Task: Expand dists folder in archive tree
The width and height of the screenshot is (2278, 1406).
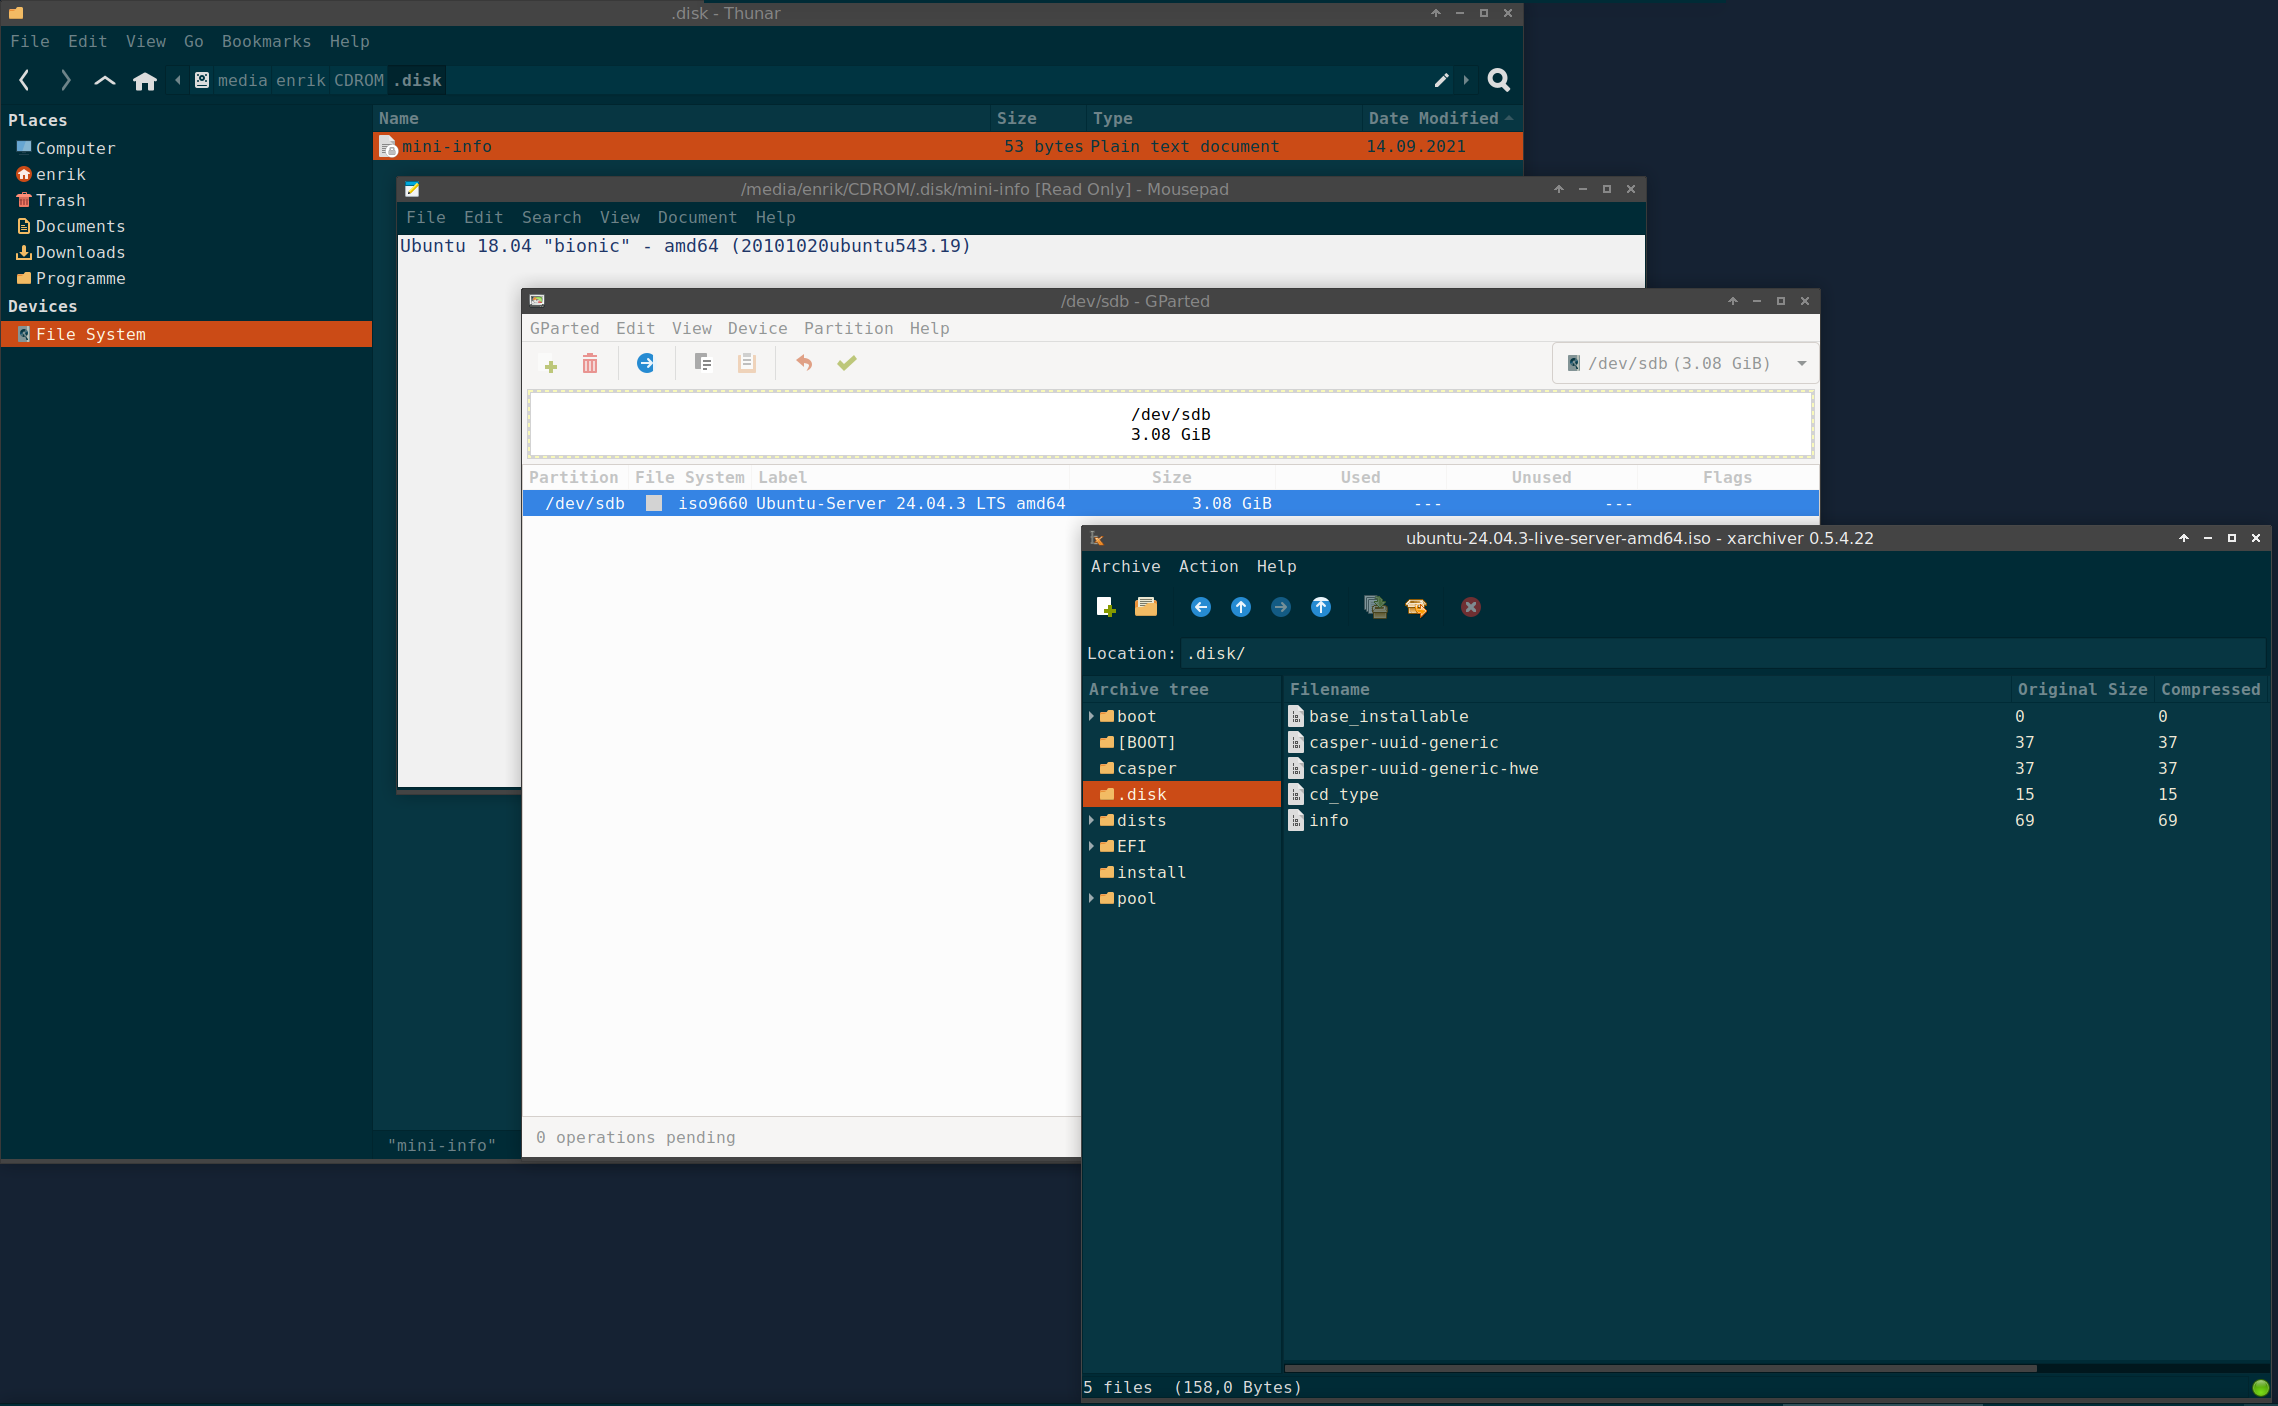Action: click(x=1091, y=820)
